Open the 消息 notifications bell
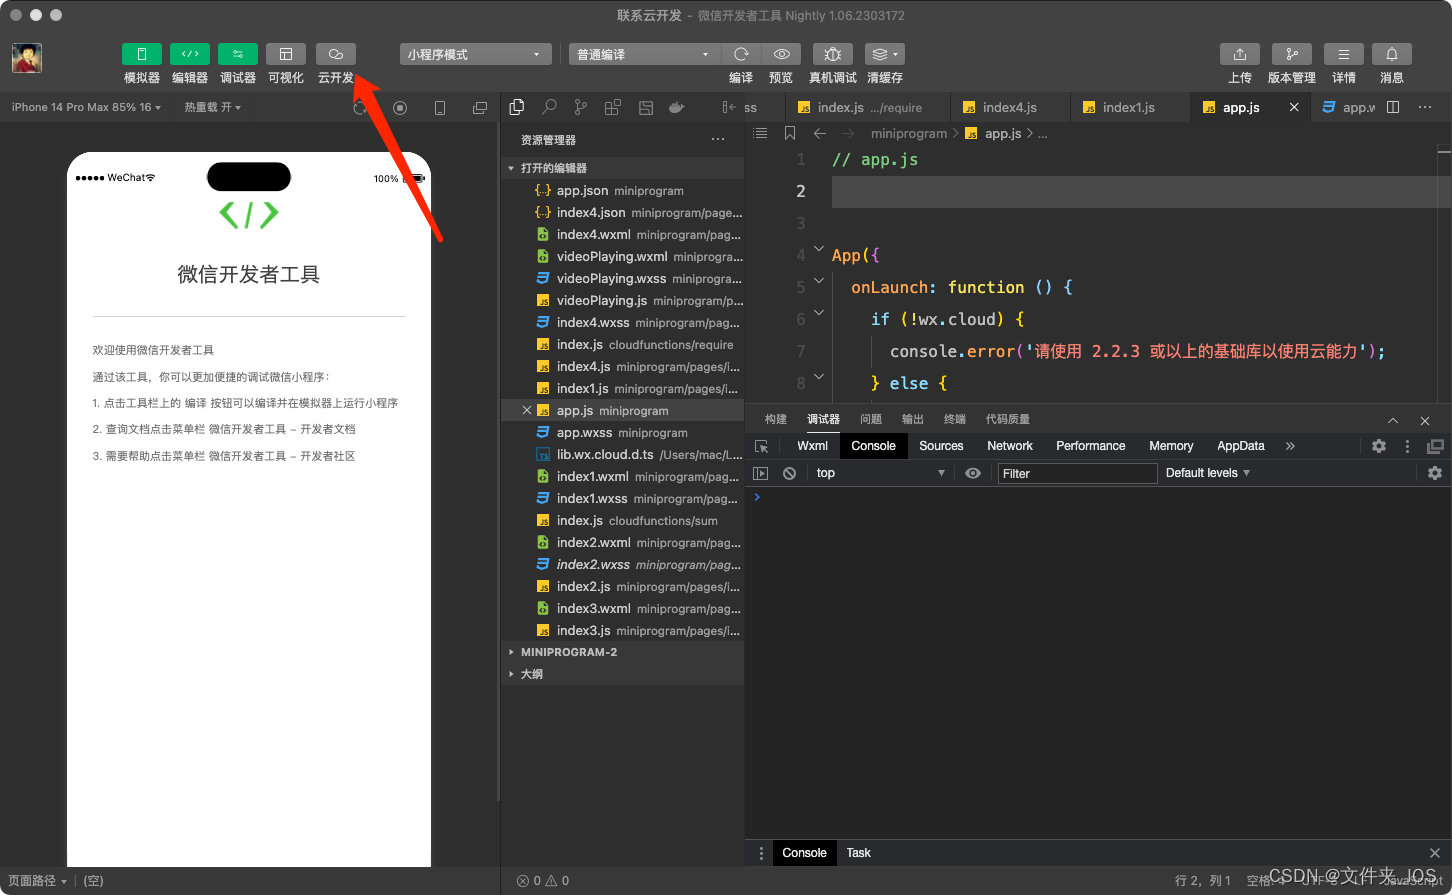1452x895 pixels. (1392, 54)
